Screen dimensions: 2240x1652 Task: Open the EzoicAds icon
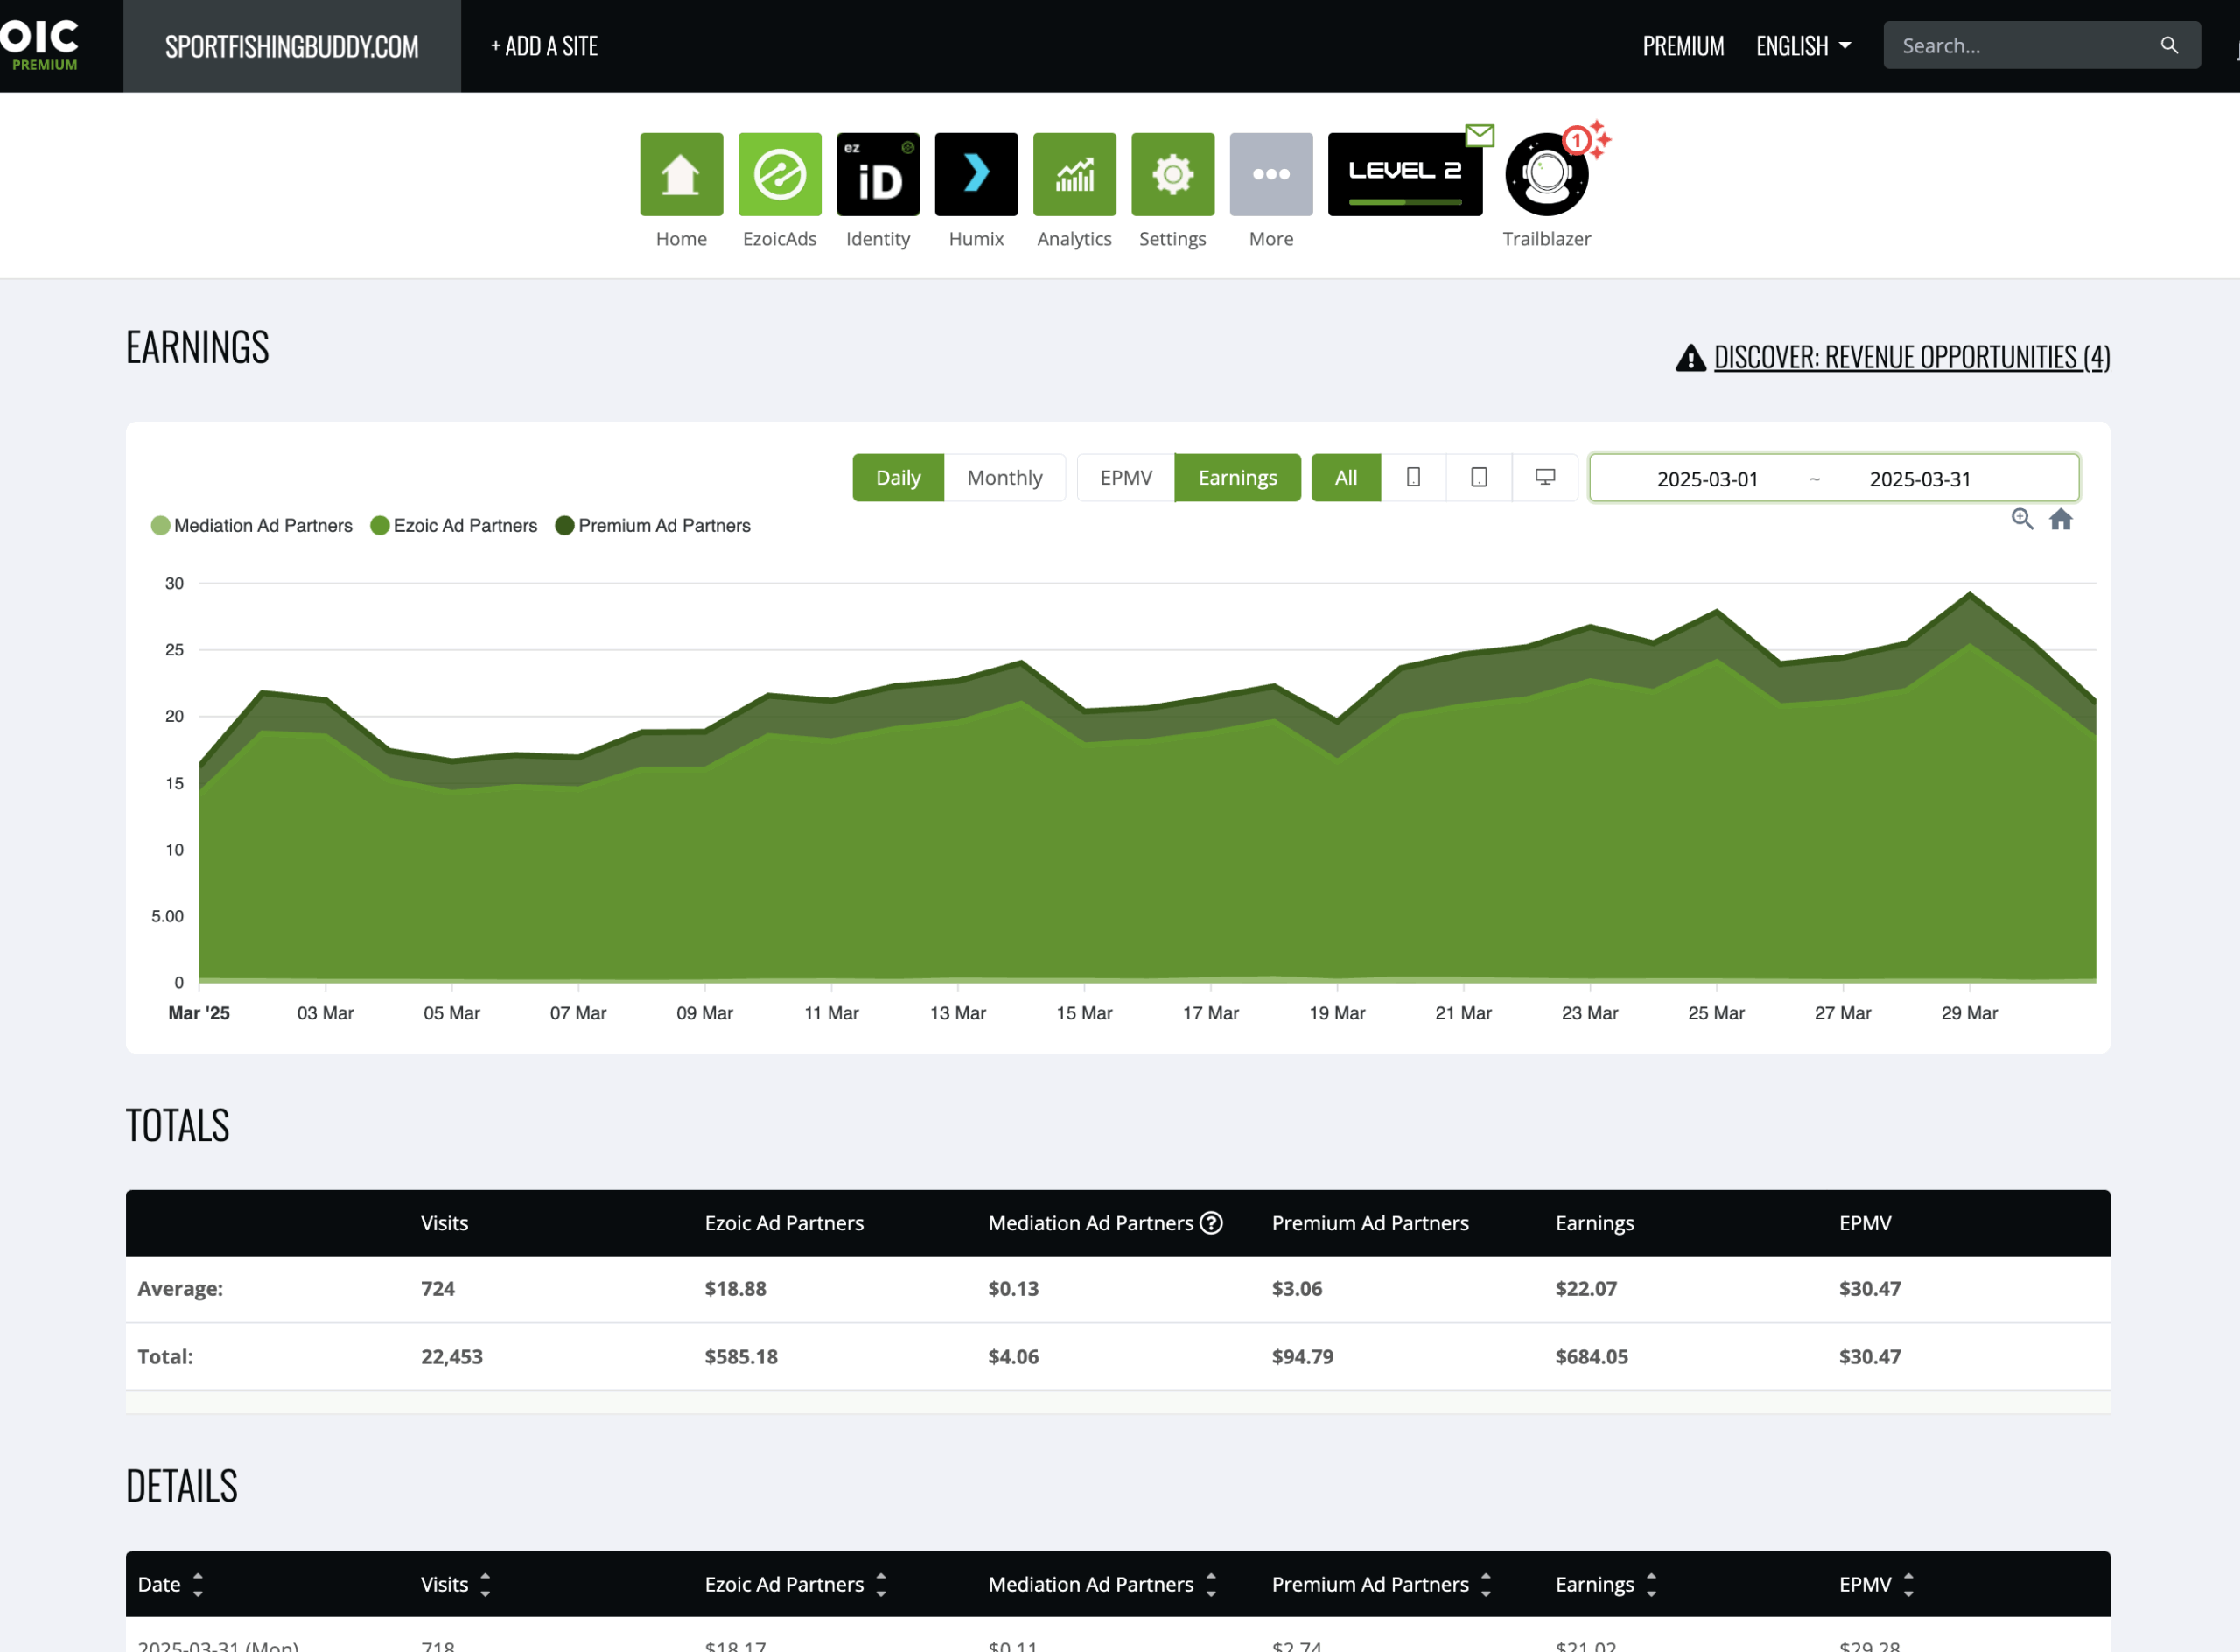(779, 174)
